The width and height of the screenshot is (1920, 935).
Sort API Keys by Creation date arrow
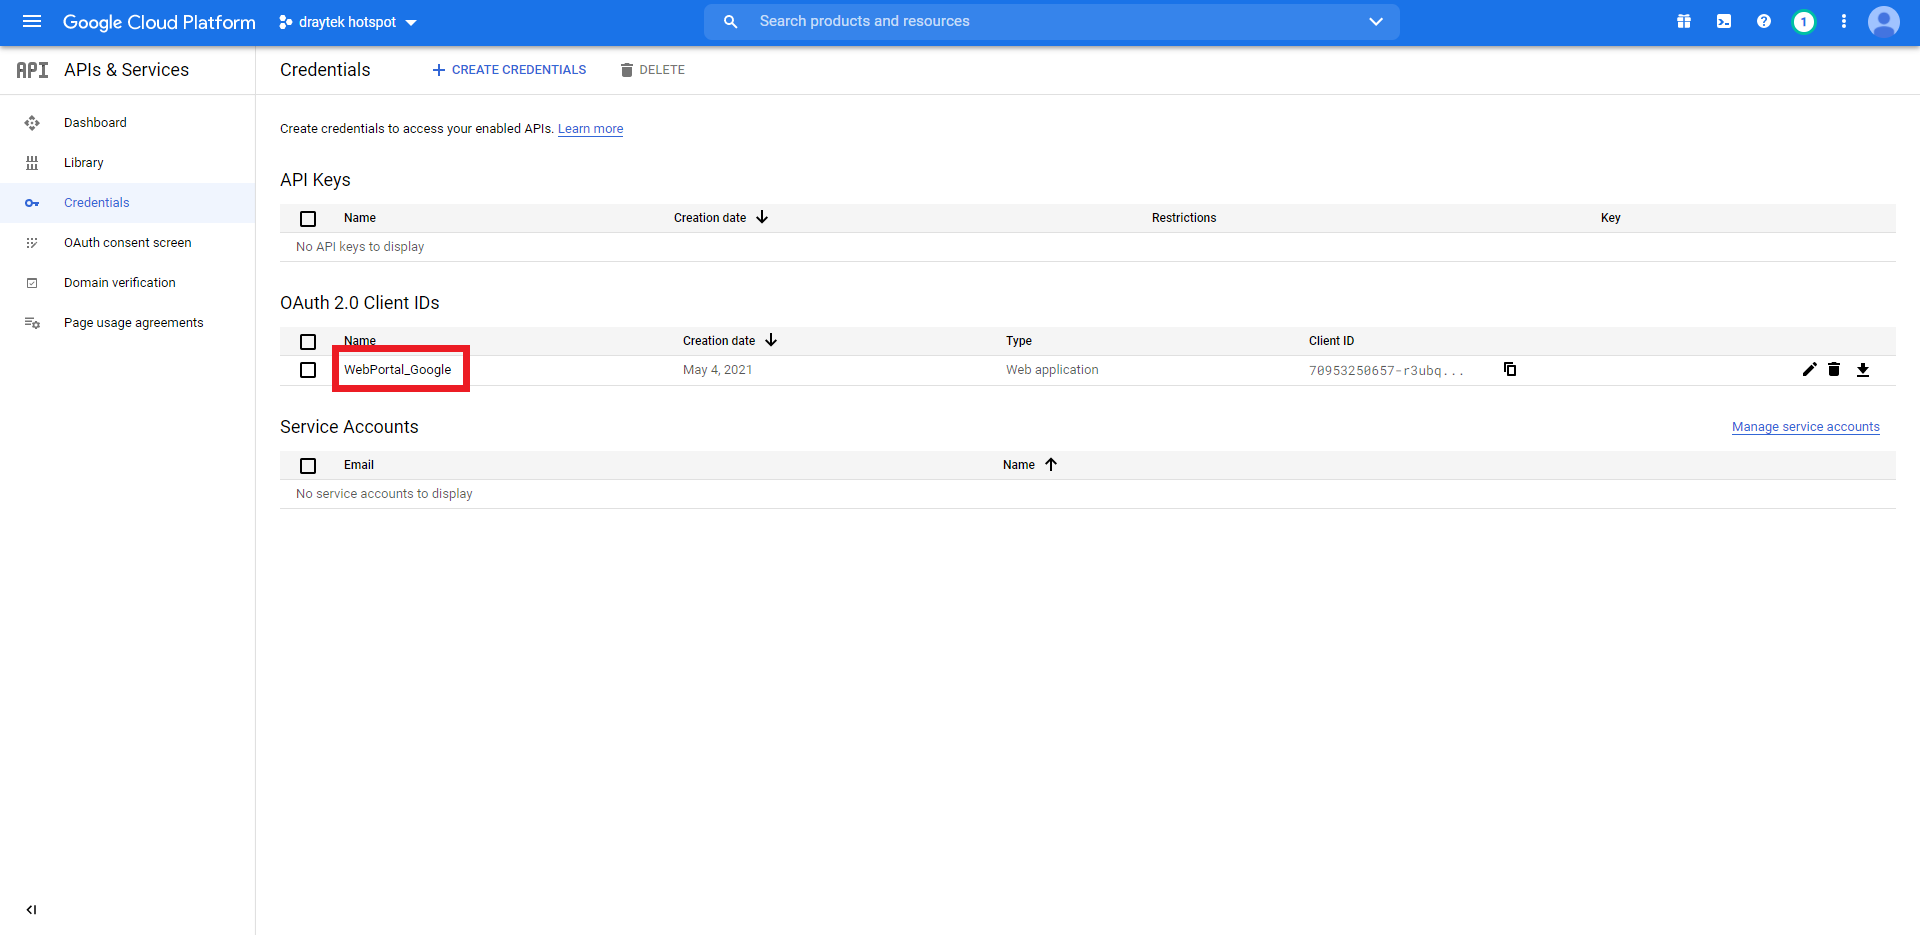(x=762, y=217)
